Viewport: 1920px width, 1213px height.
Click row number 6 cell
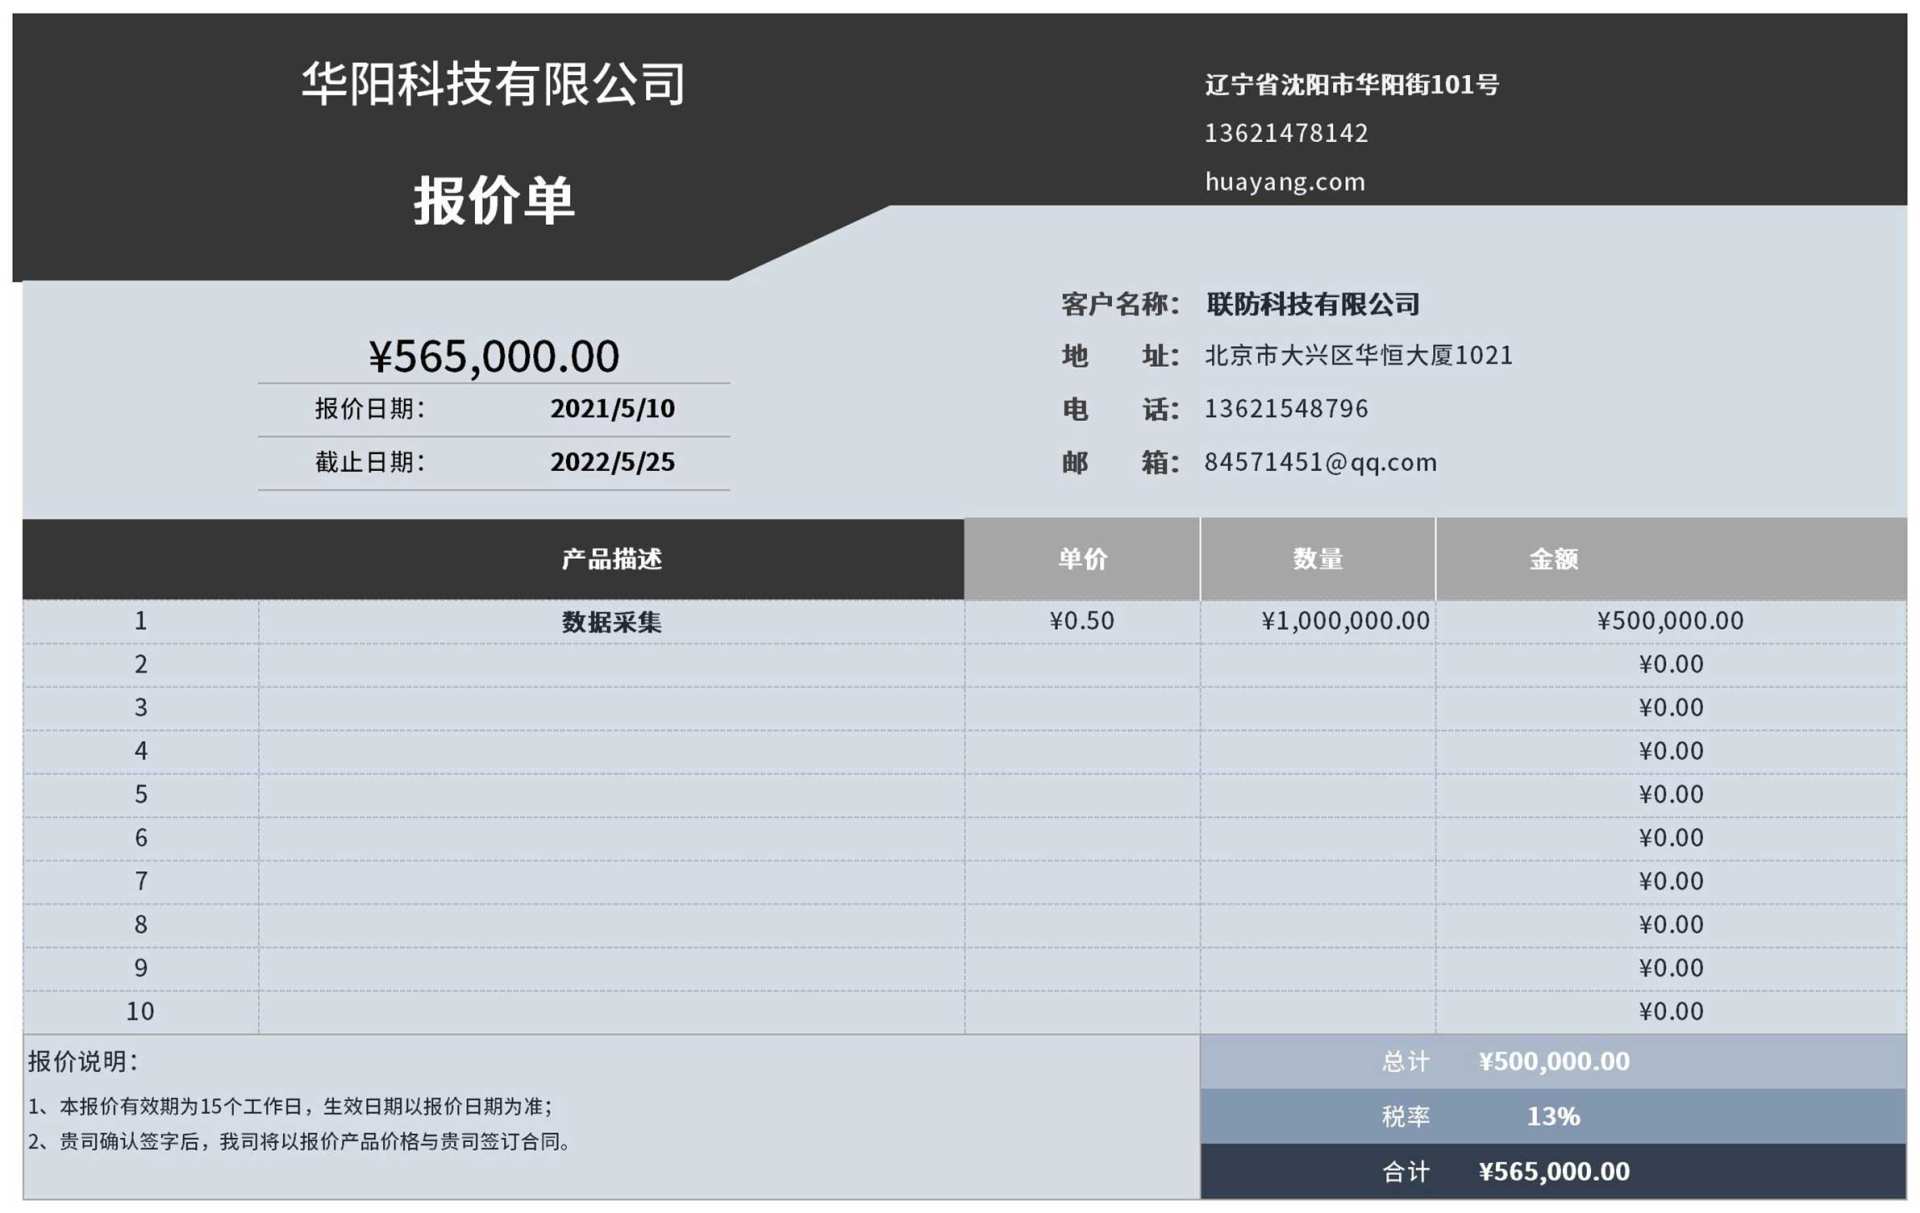pyautogui.click(x=141, y=838)
